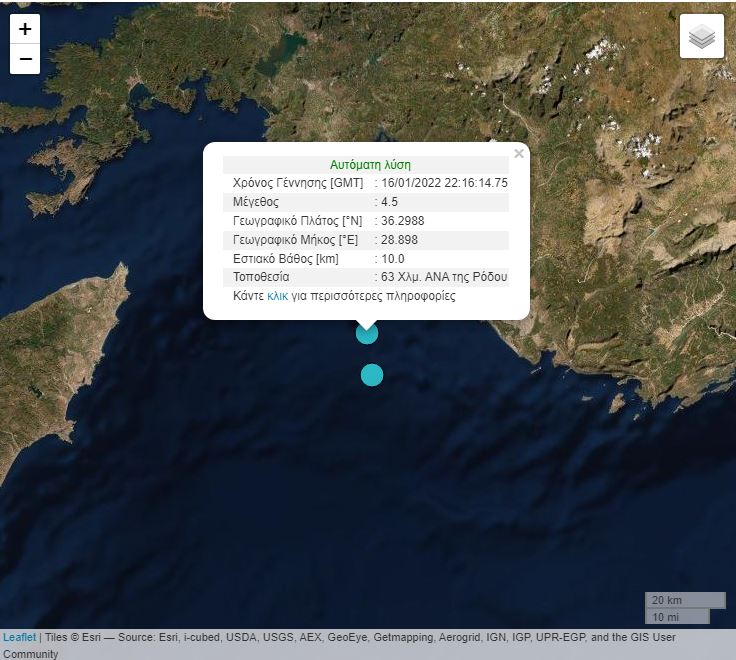
Task: Click the 20 km scale bar
Action: 685,600
